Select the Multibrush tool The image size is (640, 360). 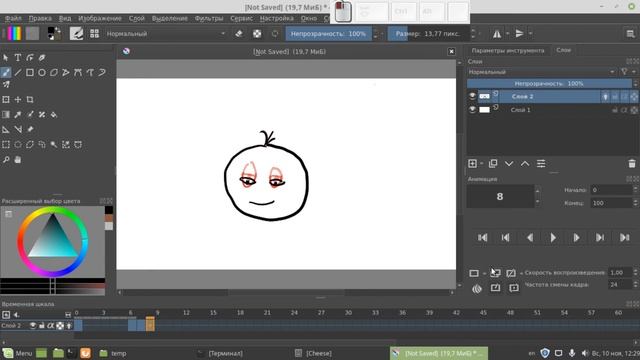(x=6, y=84)
